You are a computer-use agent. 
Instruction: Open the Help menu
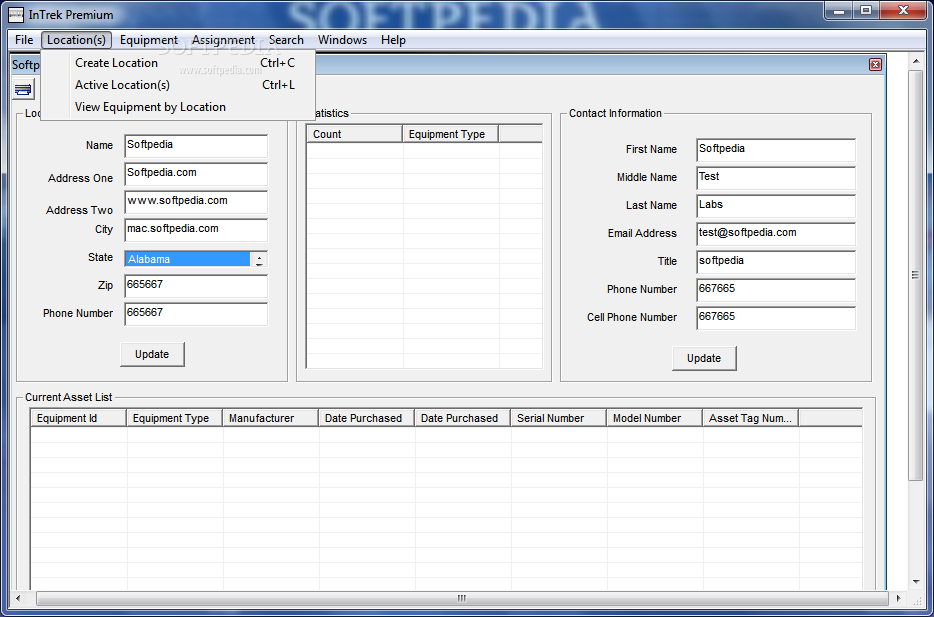[393, 40]
